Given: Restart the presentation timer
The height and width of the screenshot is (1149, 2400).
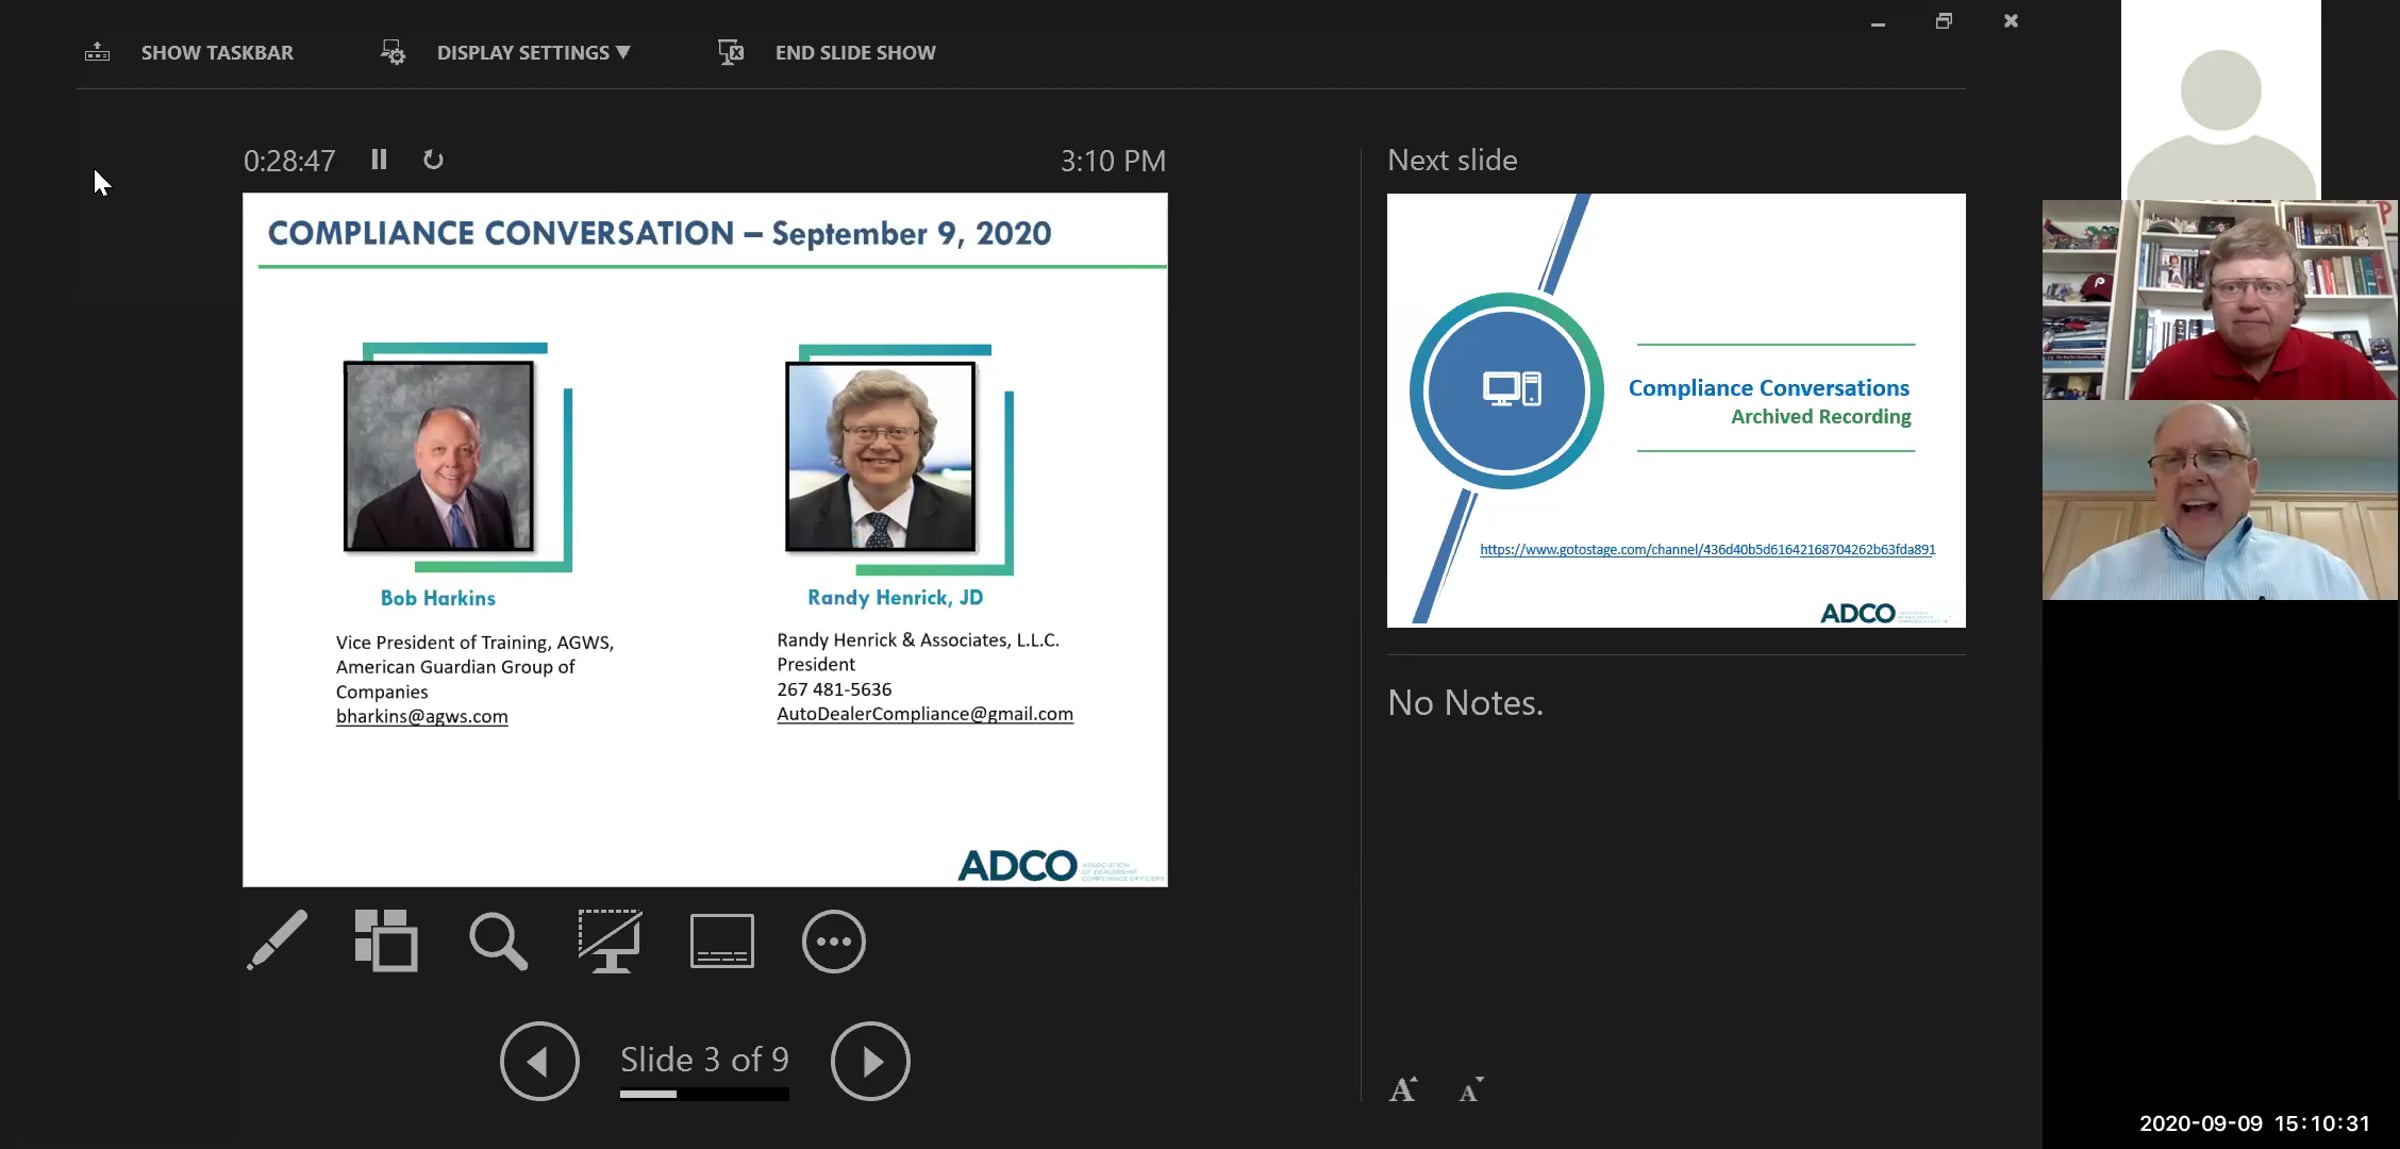Looking at the screenshot, I should tap(433, 159).
